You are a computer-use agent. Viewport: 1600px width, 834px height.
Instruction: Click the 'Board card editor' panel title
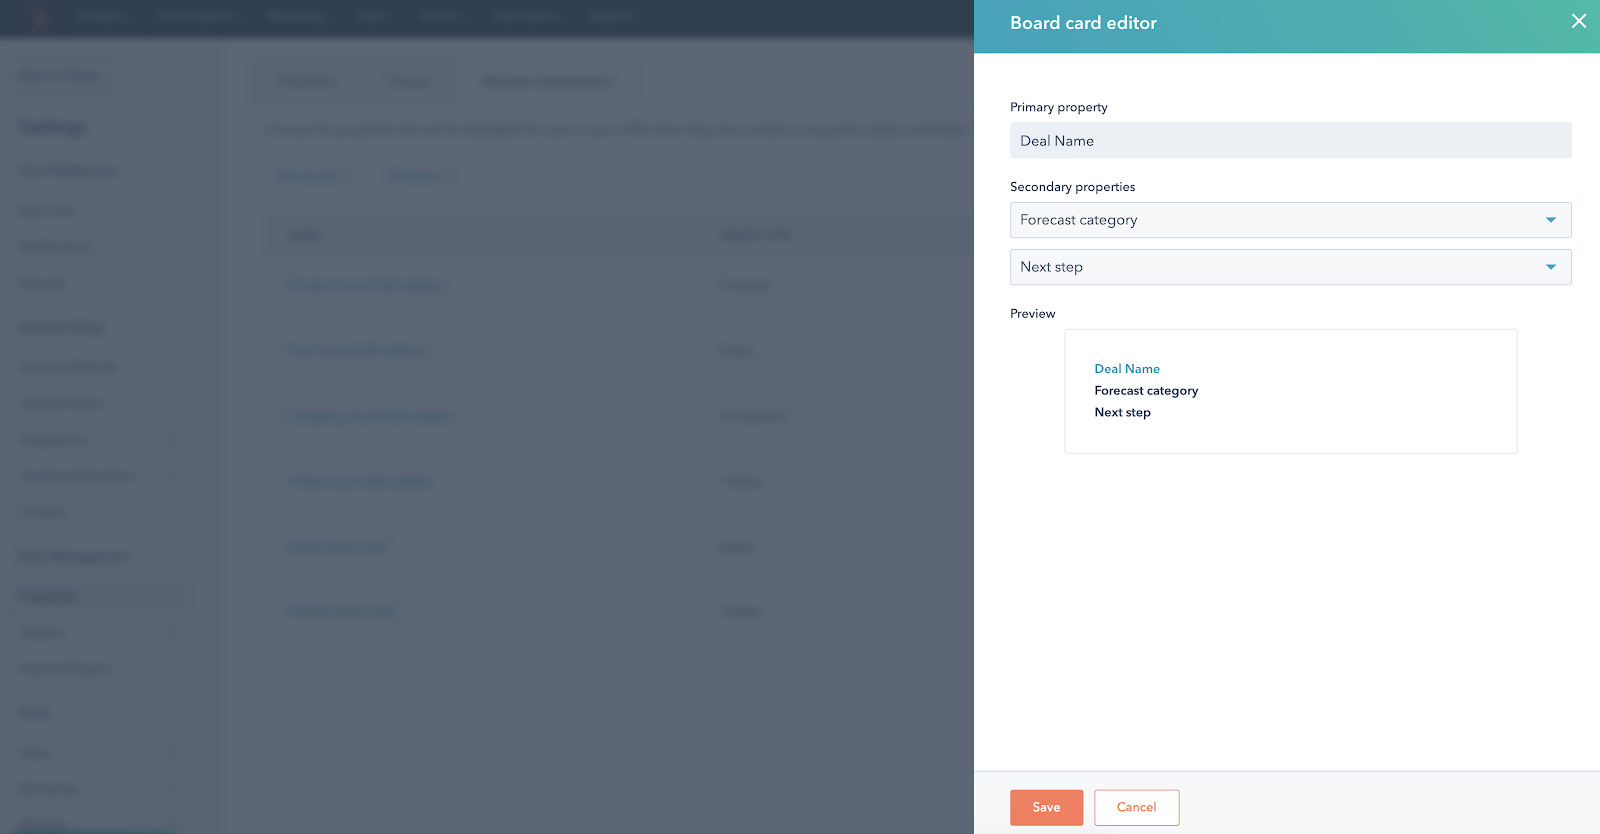pos(1083,23)
